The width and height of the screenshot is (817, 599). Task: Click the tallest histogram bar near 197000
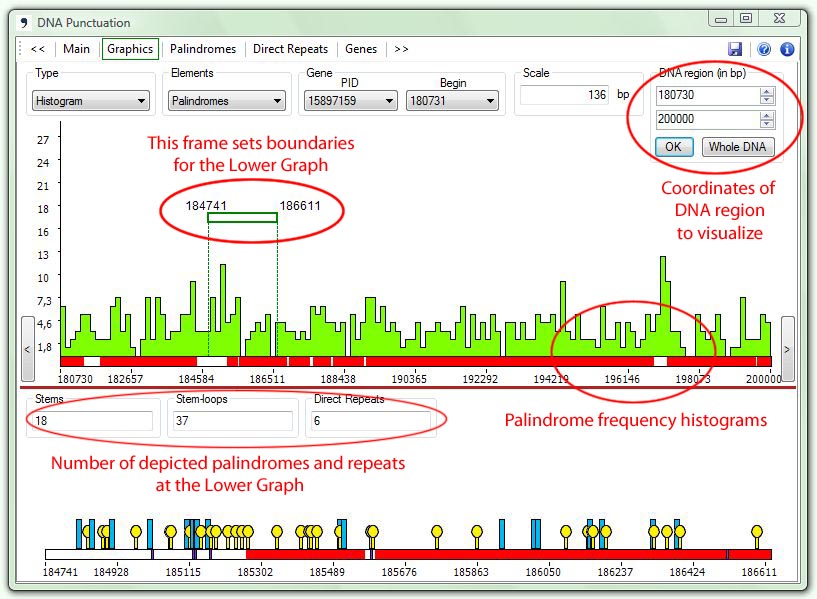(x=663, y=306)
